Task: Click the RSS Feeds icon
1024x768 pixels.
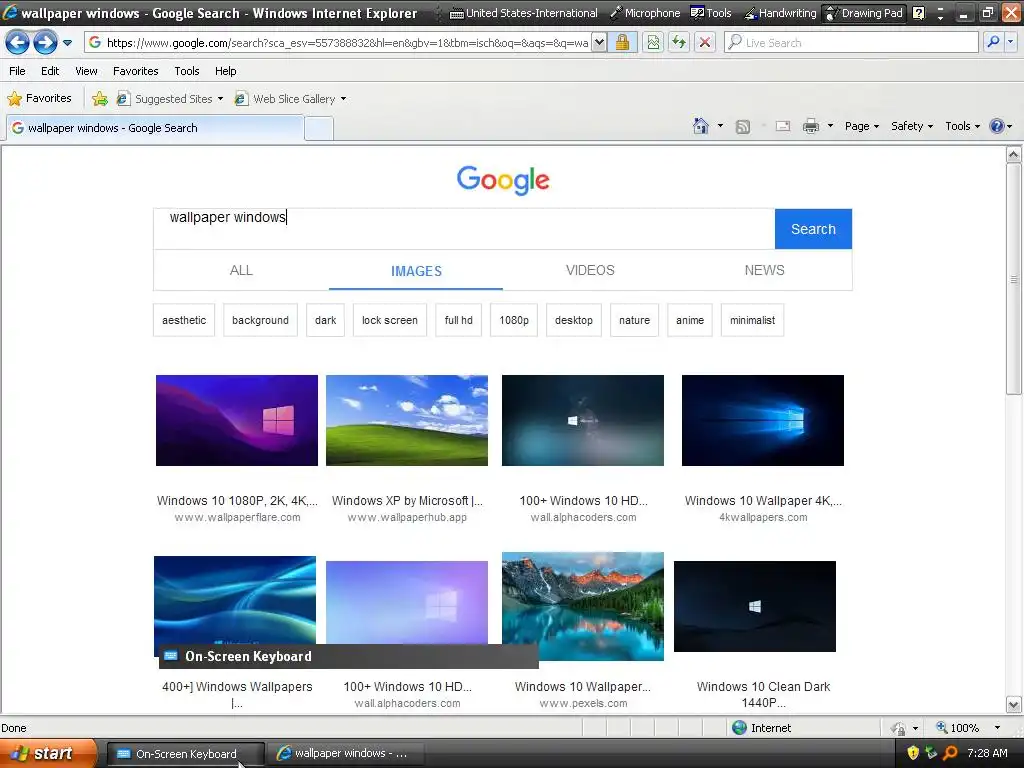Action: coord(743,127)
